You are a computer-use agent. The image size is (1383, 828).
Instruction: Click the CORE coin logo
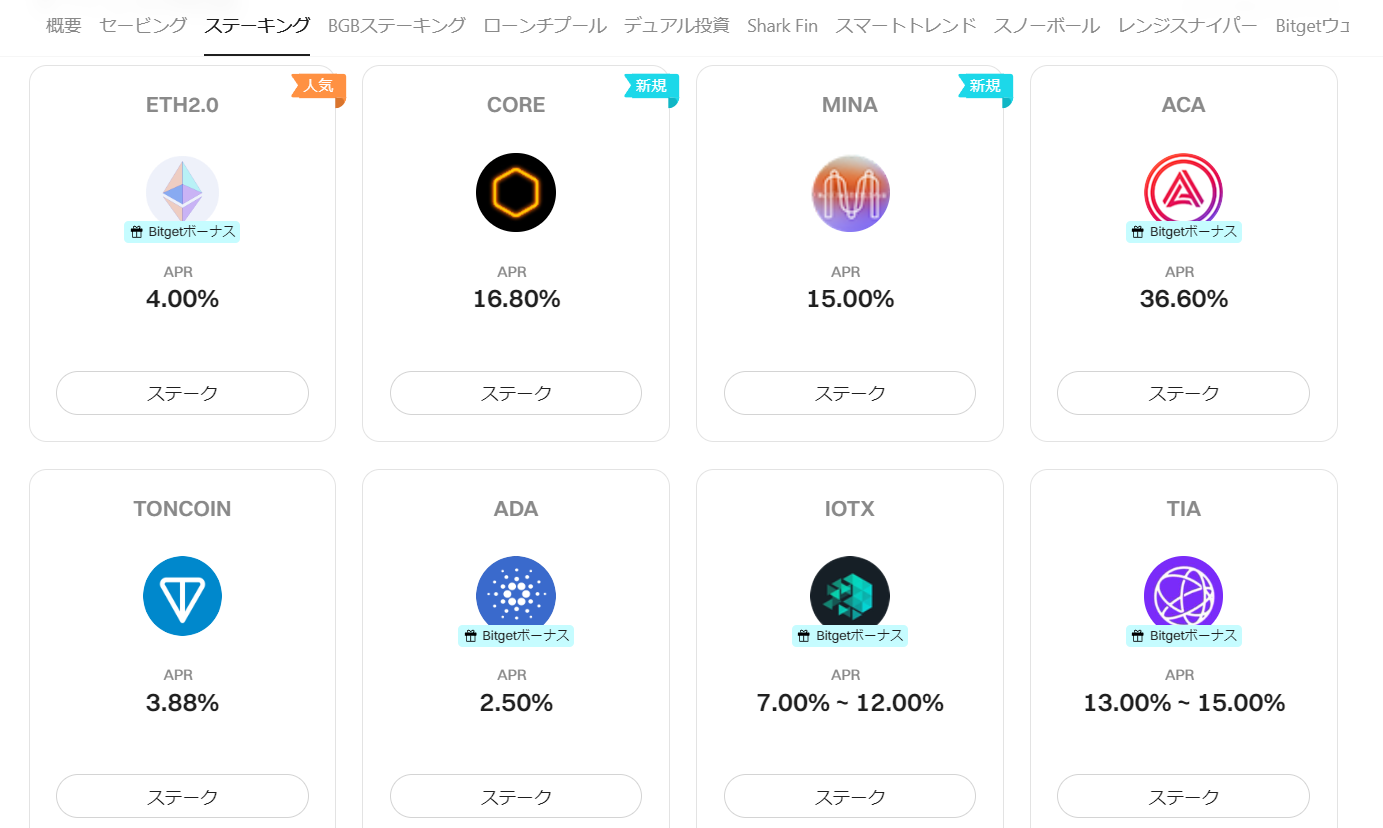(x=515, y=192)
